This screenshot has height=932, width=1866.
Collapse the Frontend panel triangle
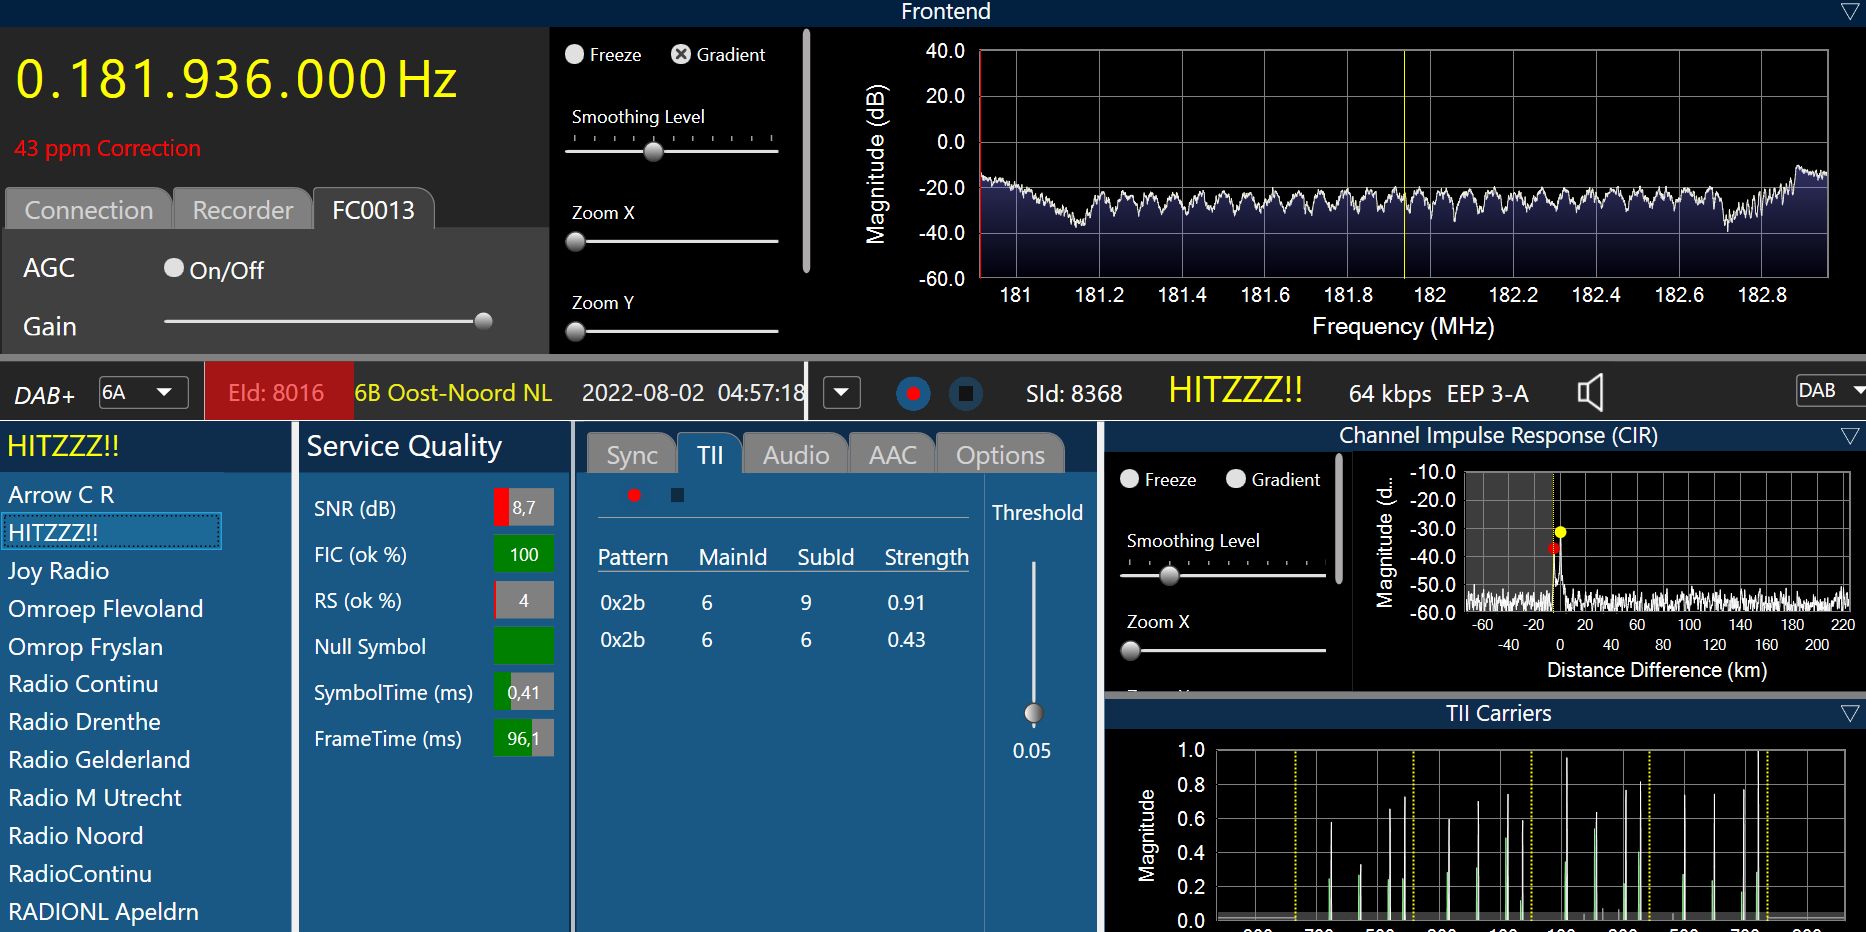click(x=1850, y=11)
